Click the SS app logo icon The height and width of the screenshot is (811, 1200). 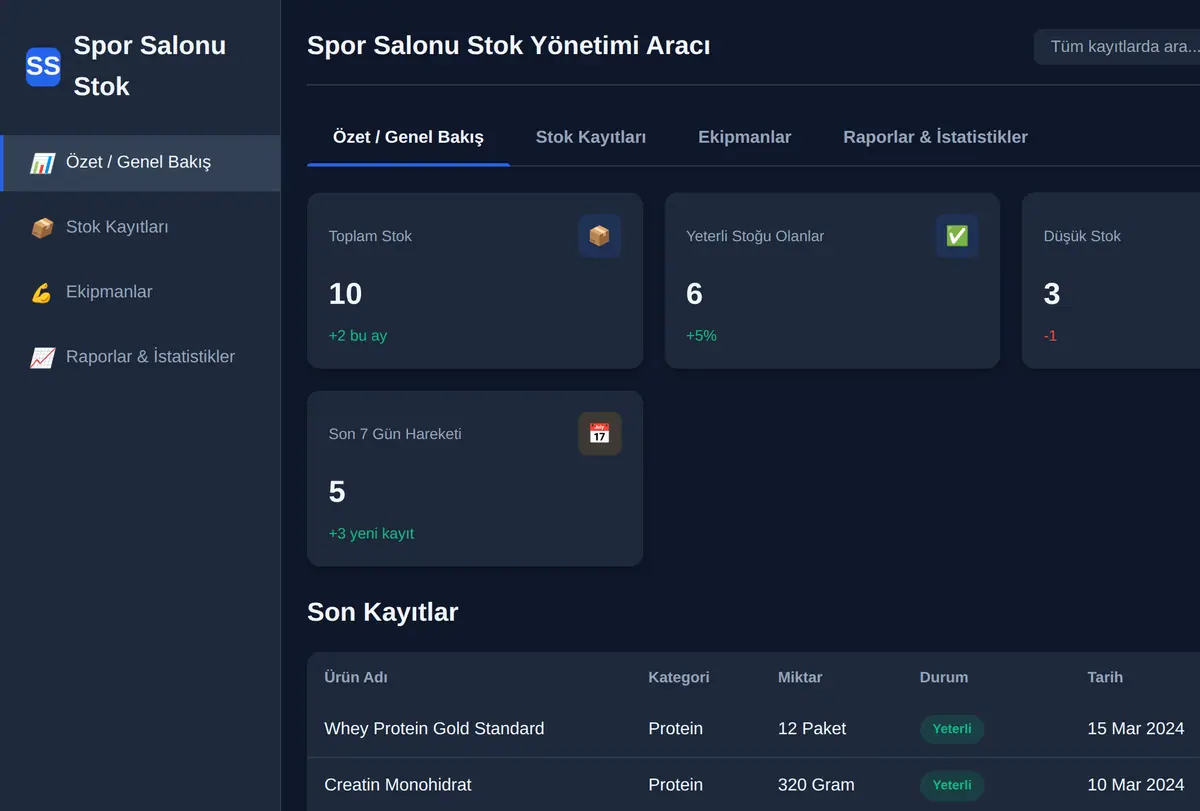[x=43, y=66]
